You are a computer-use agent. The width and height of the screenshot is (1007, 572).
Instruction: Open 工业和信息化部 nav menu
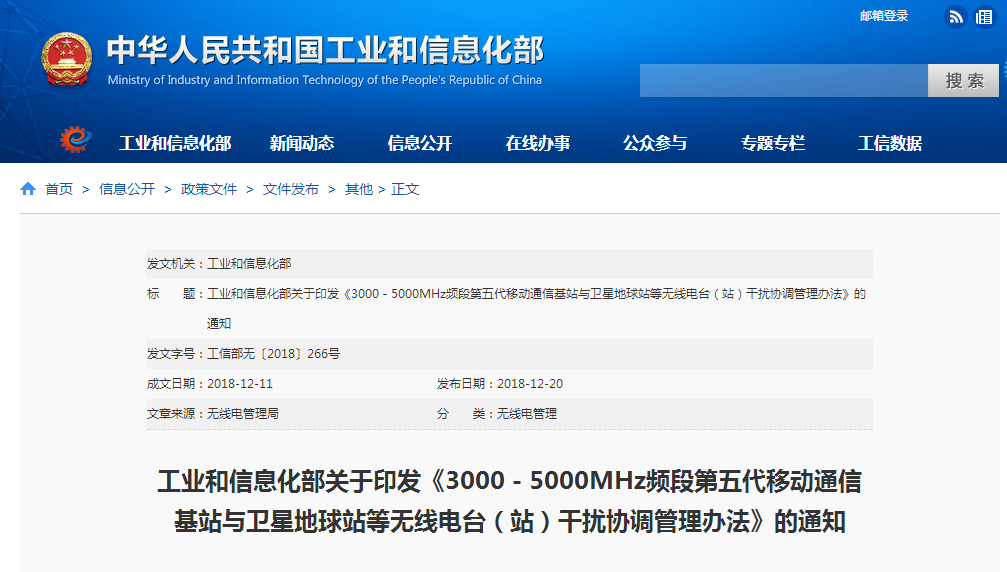(175, 143)
